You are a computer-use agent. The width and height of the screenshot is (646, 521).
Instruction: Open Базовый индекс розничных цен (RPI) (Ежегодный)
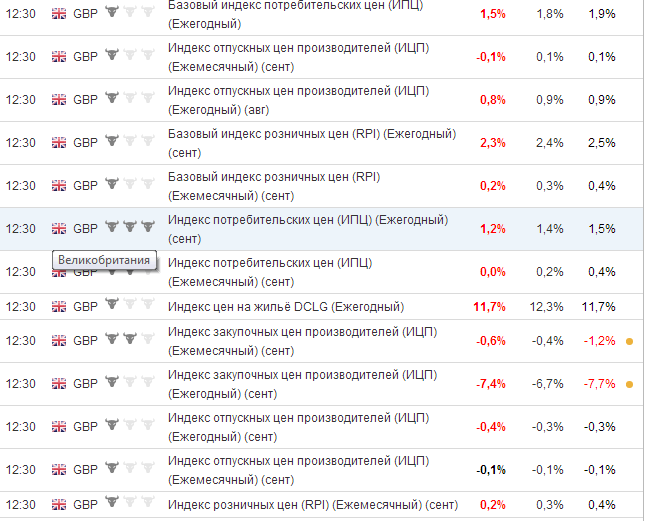312,143
